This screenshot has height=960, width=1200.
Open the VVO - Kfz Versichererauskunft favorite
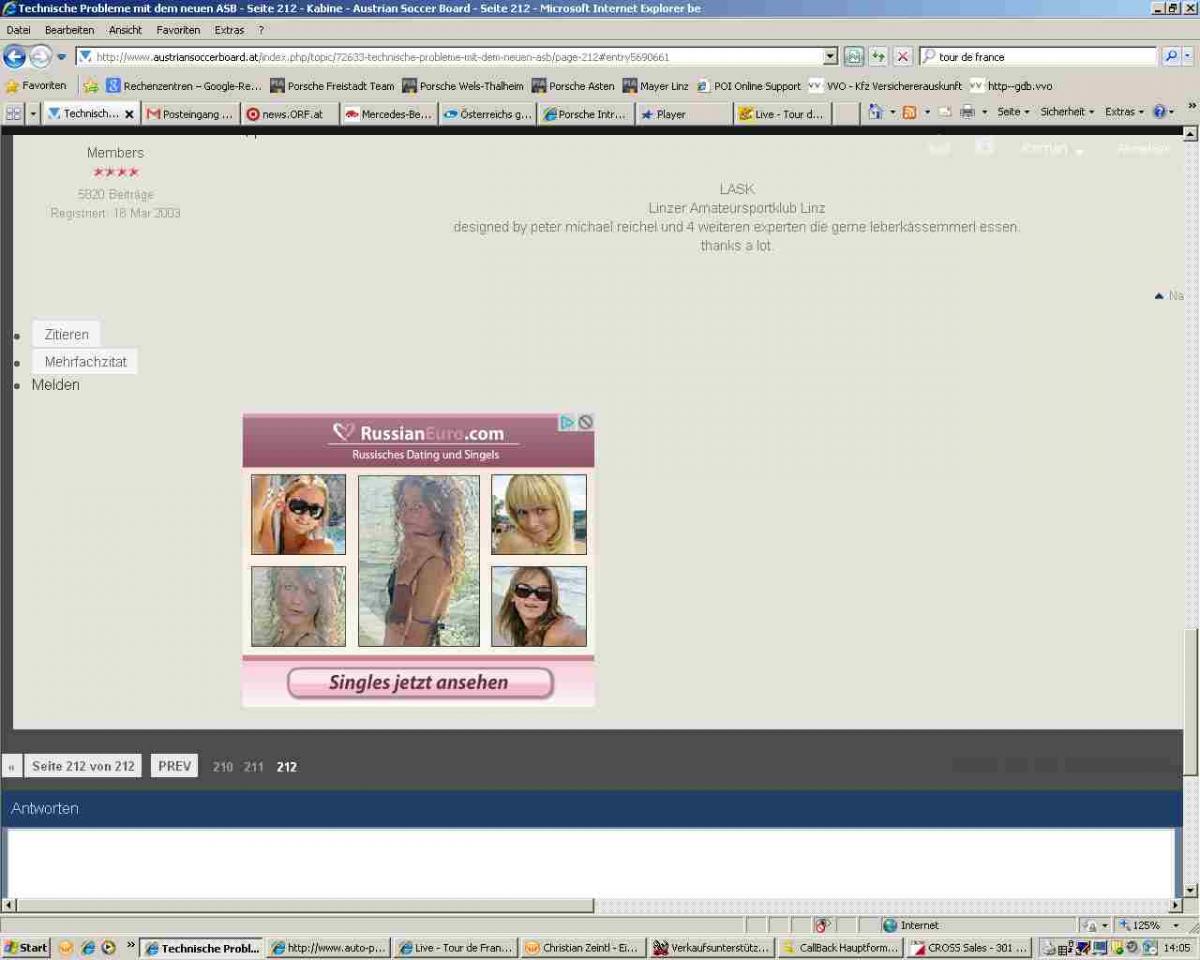click(x=886, y=86)
